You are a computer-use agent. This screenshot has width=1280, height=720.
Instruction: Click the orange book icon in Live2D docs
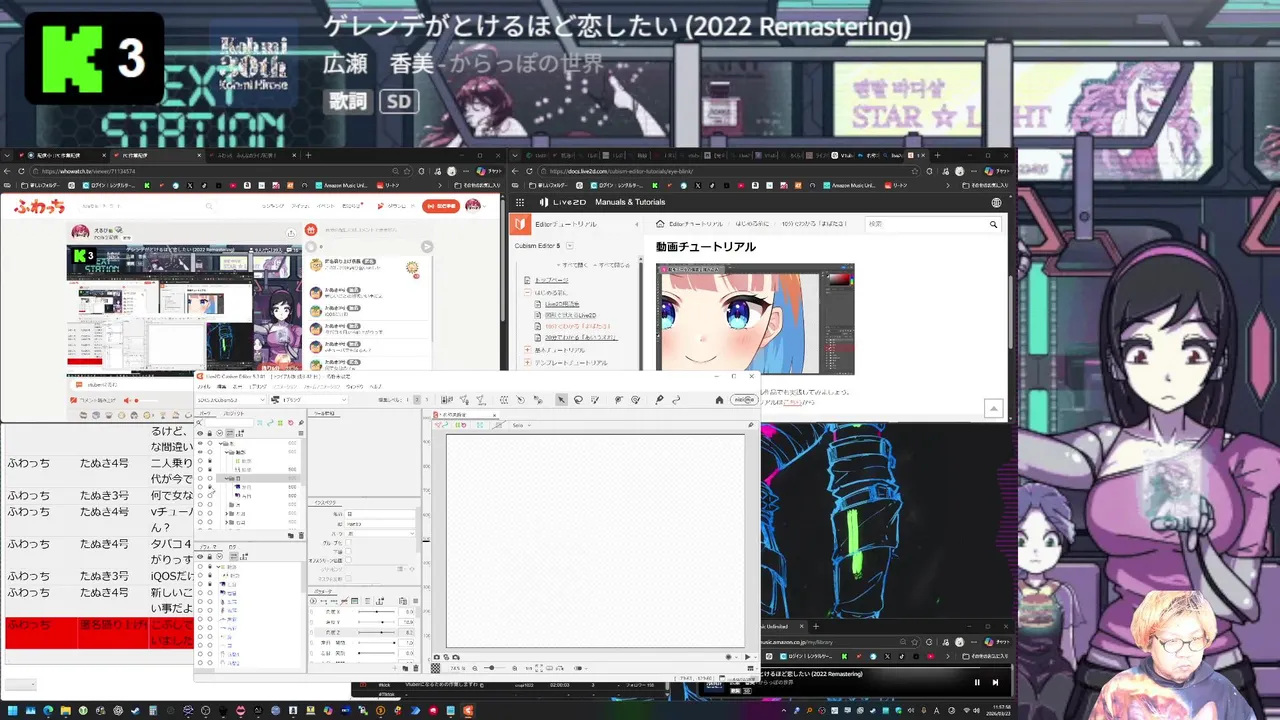tap(520, 224)
